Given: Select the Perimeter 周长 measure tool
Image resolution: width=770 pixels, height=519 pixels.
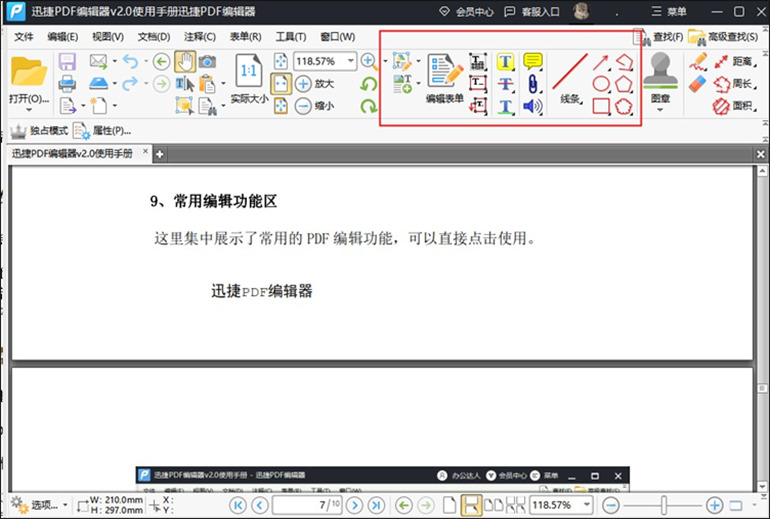Looking at the screenshot, I should [735, 84].
